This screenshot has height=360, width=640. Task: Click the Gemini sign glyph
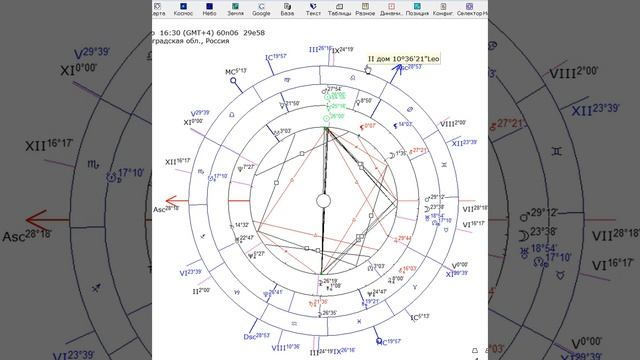click(x=444, y=165)
